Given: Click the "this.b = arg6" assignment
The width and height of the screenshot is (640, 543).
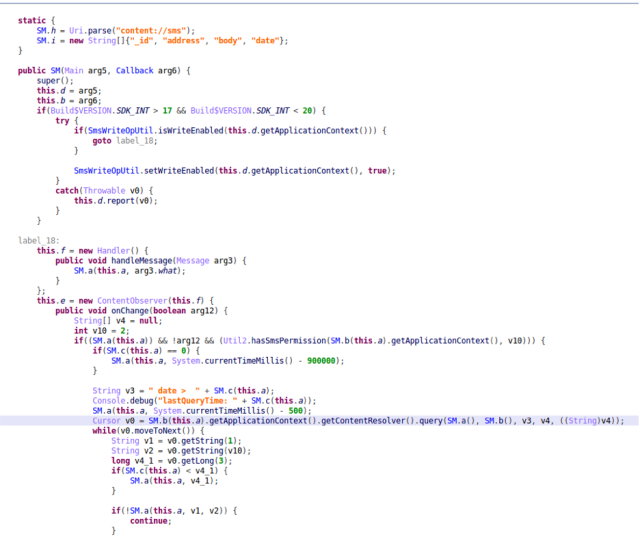Looking at the screenshot, I should coord(69,100).
